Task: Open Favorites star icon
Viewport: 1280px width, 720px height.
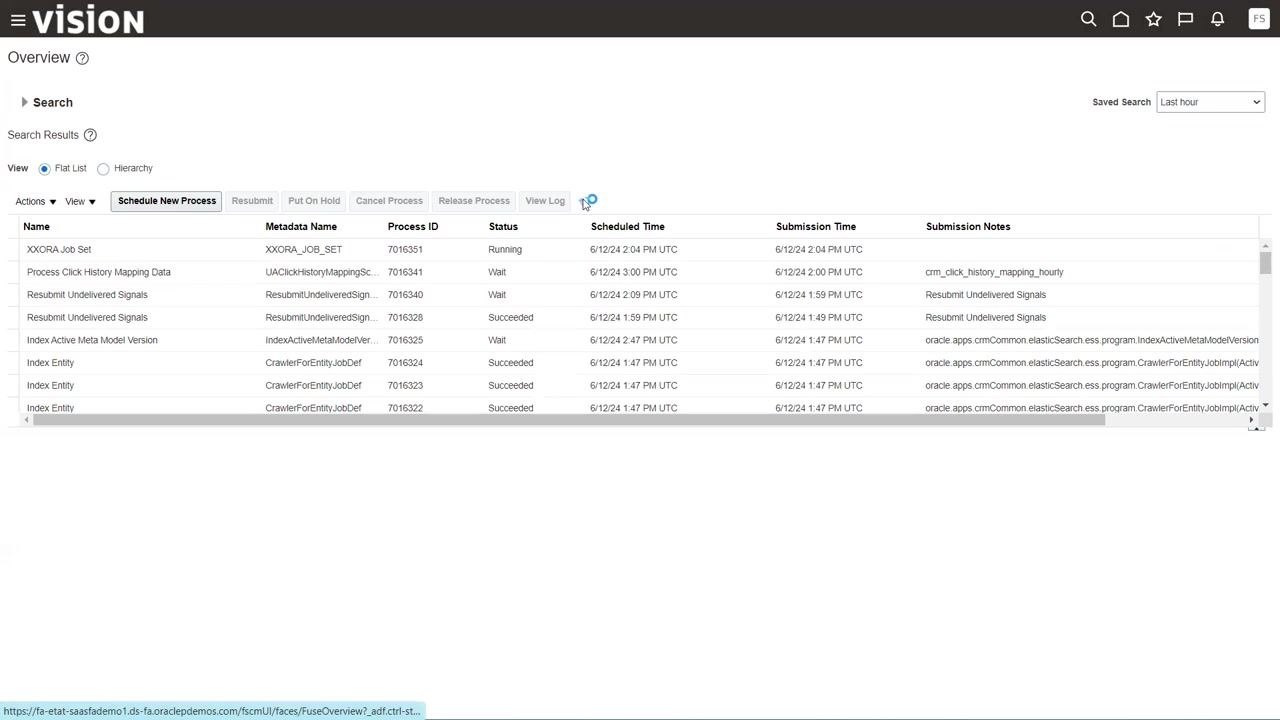Action: coord(1153,19)
